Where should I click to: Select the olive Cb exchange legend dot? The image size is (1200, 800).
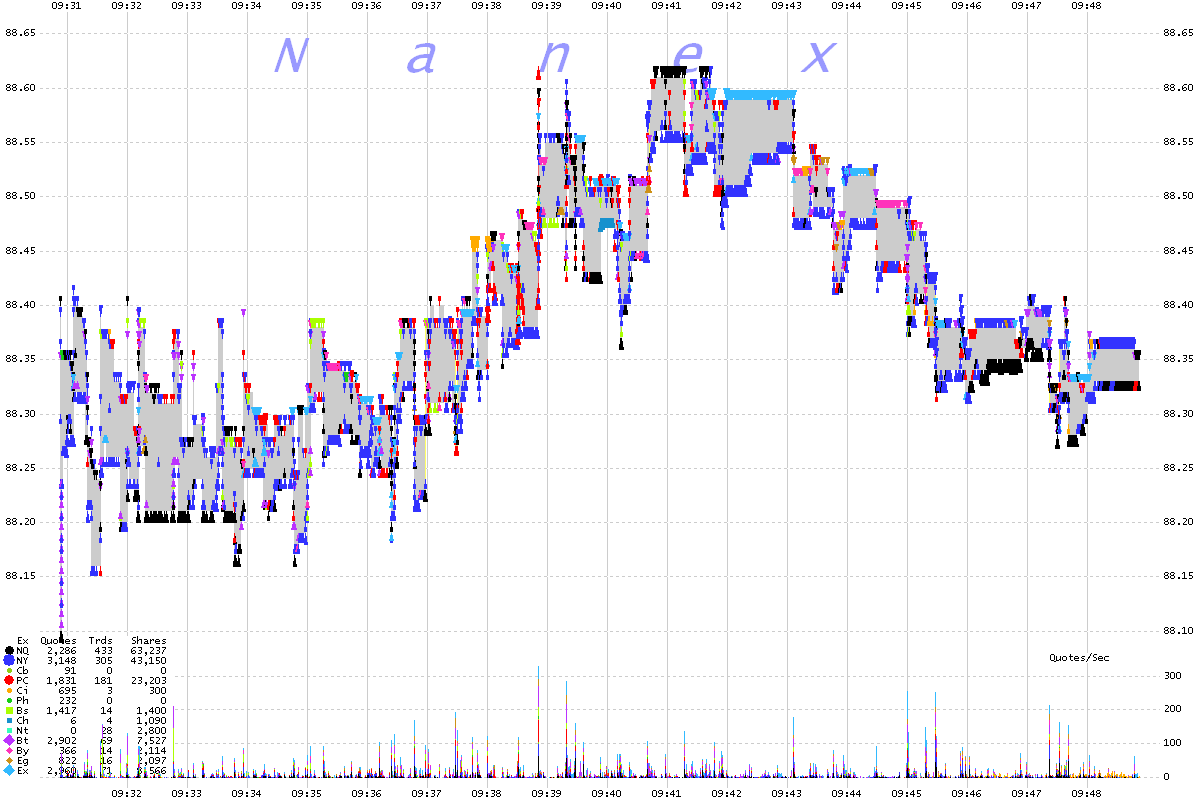(x=10, y=670)
